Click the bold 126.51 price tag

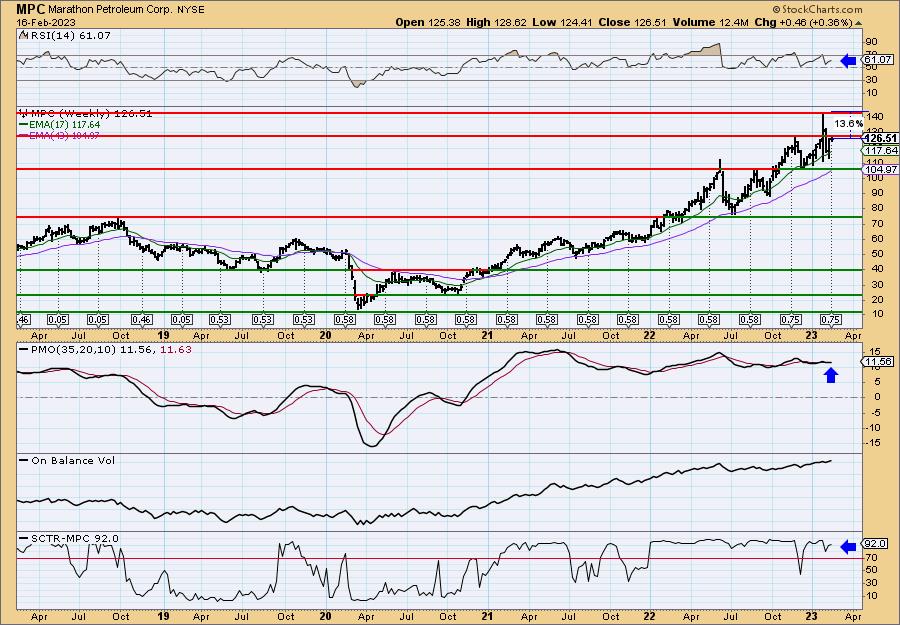coord(880,138)
